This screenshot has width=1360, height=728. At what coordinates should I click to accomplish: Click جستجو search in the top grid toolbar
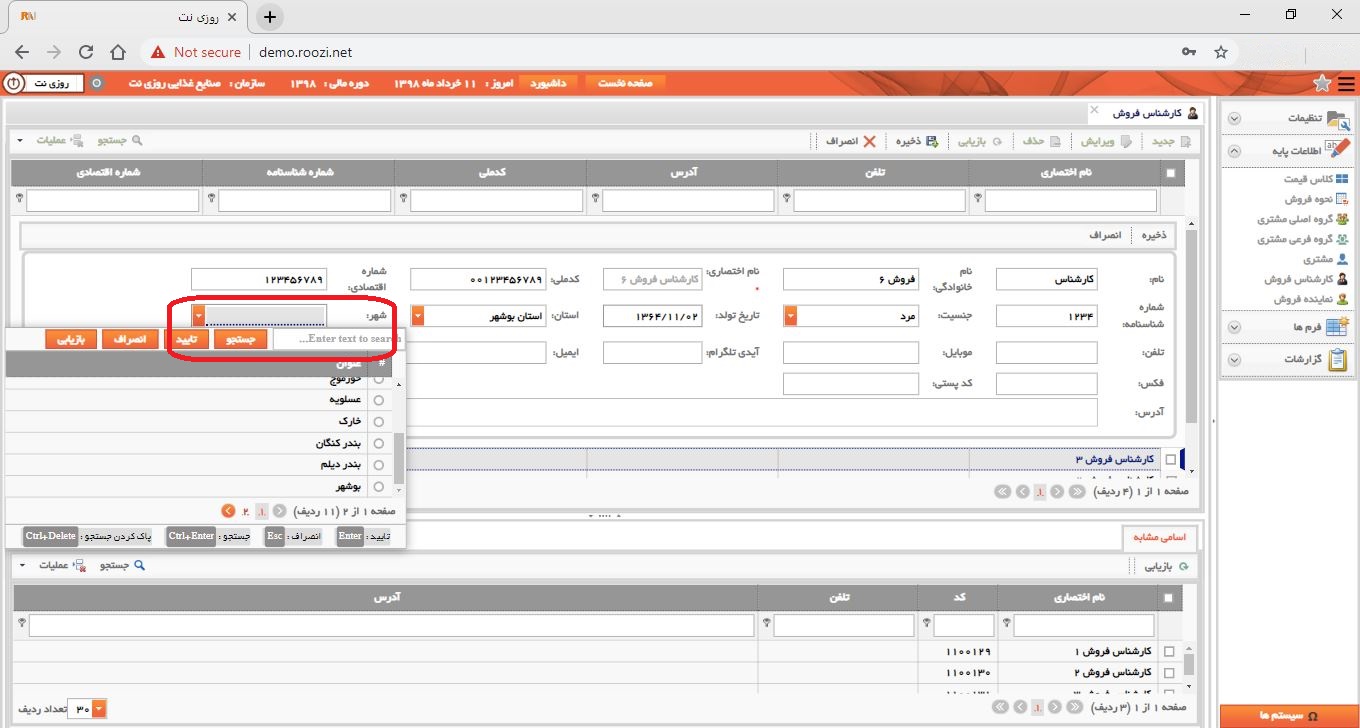pyautogui.click(x=120, y=142)
